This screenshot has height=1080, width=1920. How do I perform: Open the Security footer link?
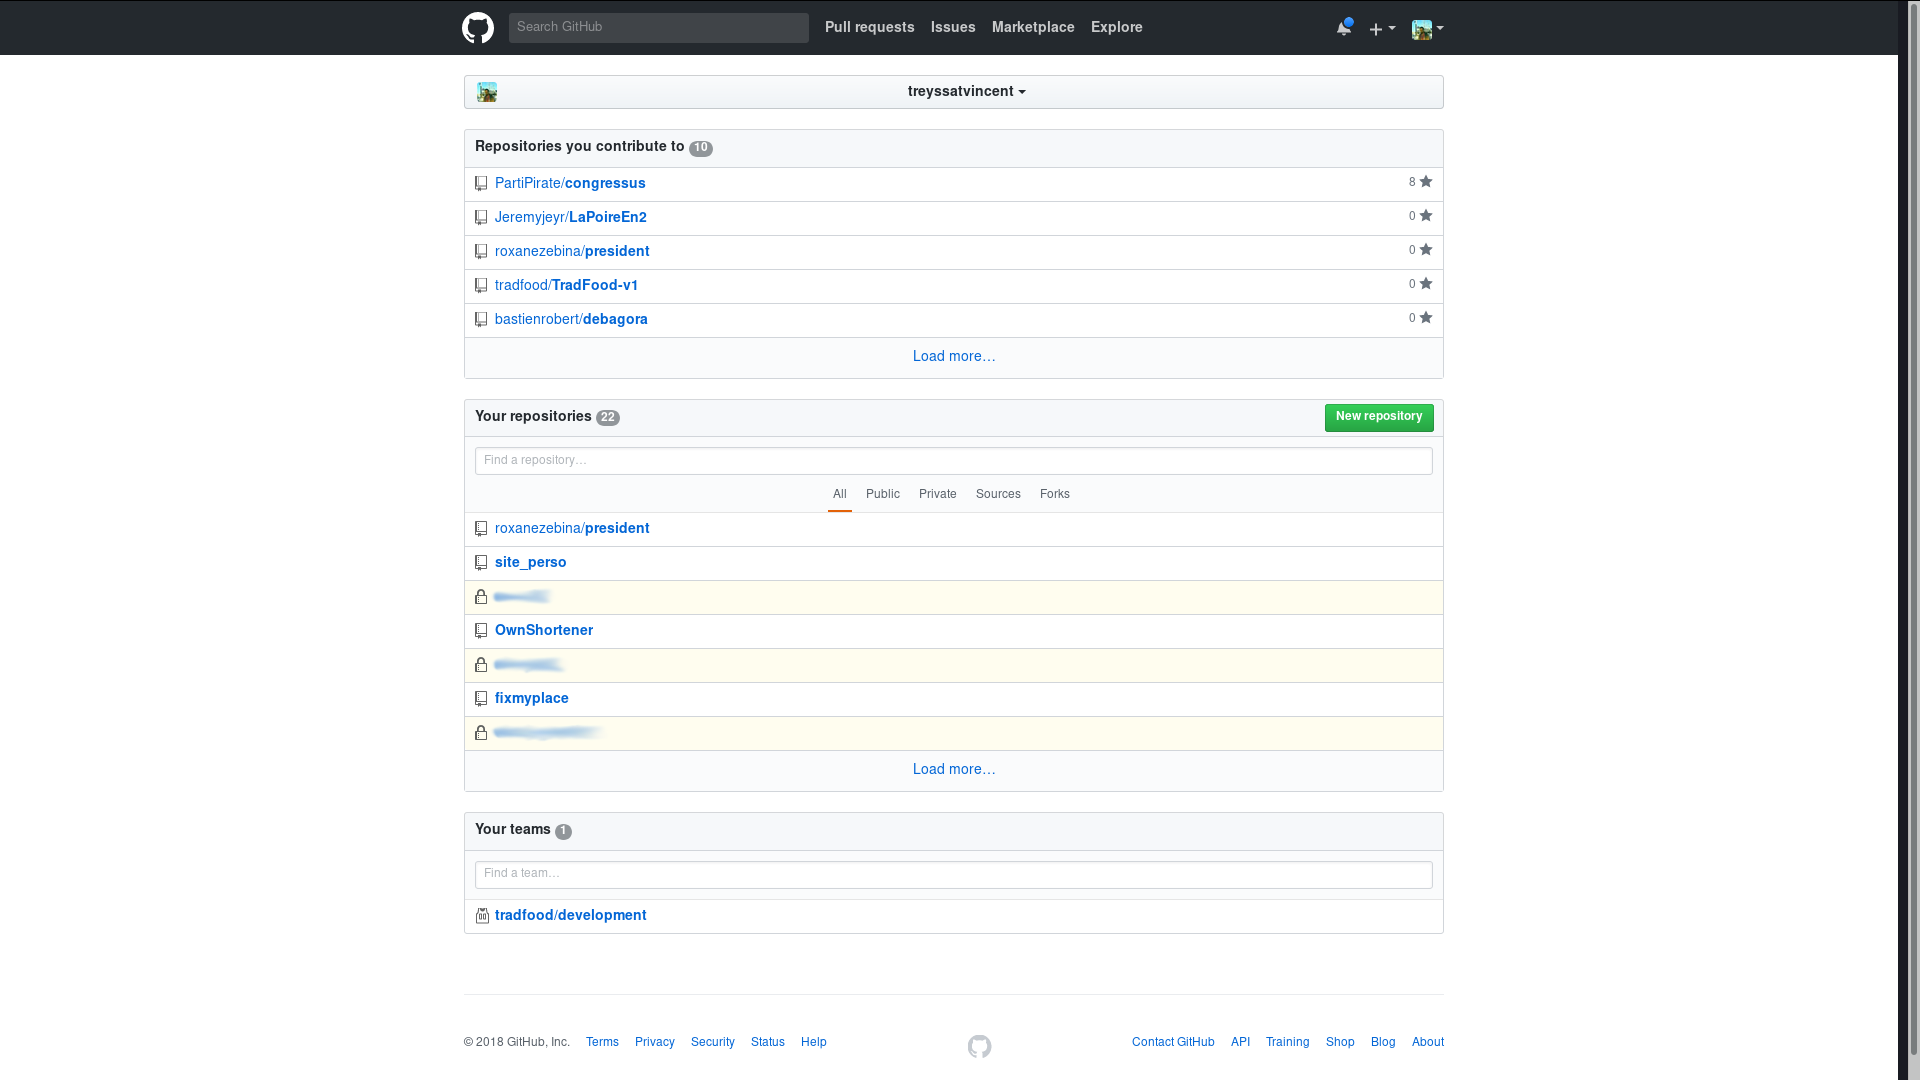point(713,1043)
